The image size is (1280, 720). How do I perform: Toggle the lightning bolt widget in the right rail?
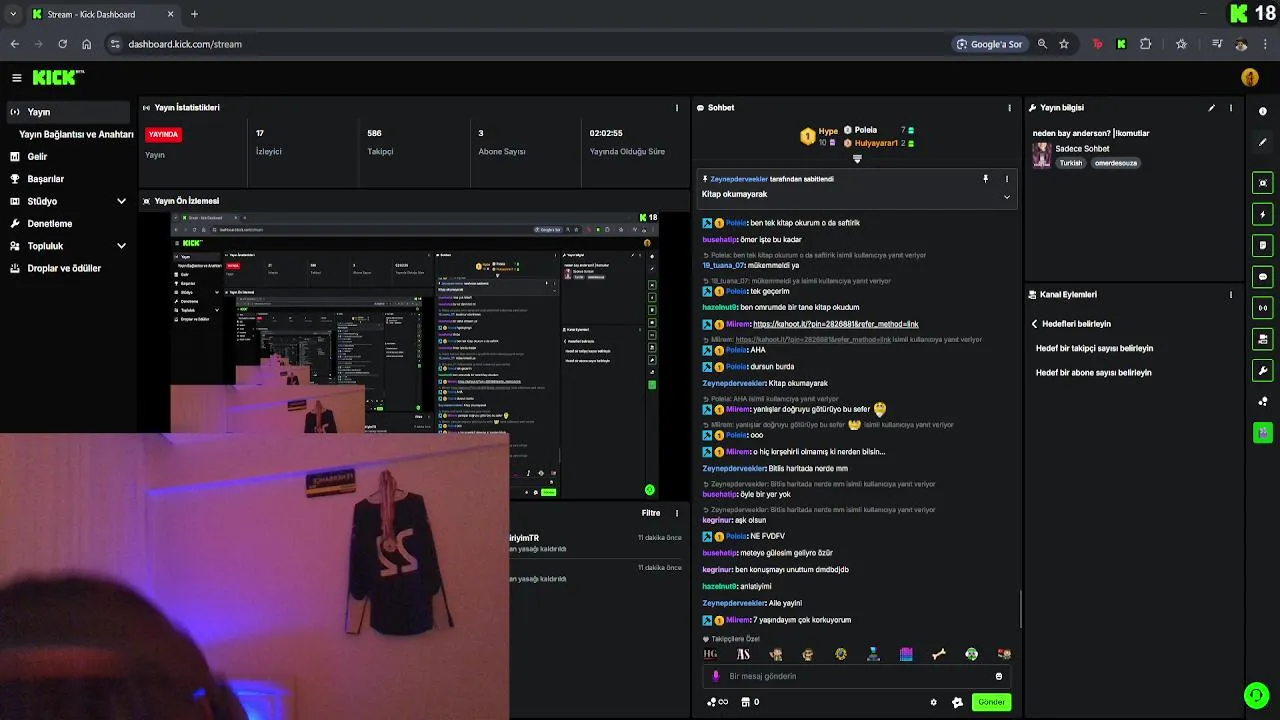1263,214
